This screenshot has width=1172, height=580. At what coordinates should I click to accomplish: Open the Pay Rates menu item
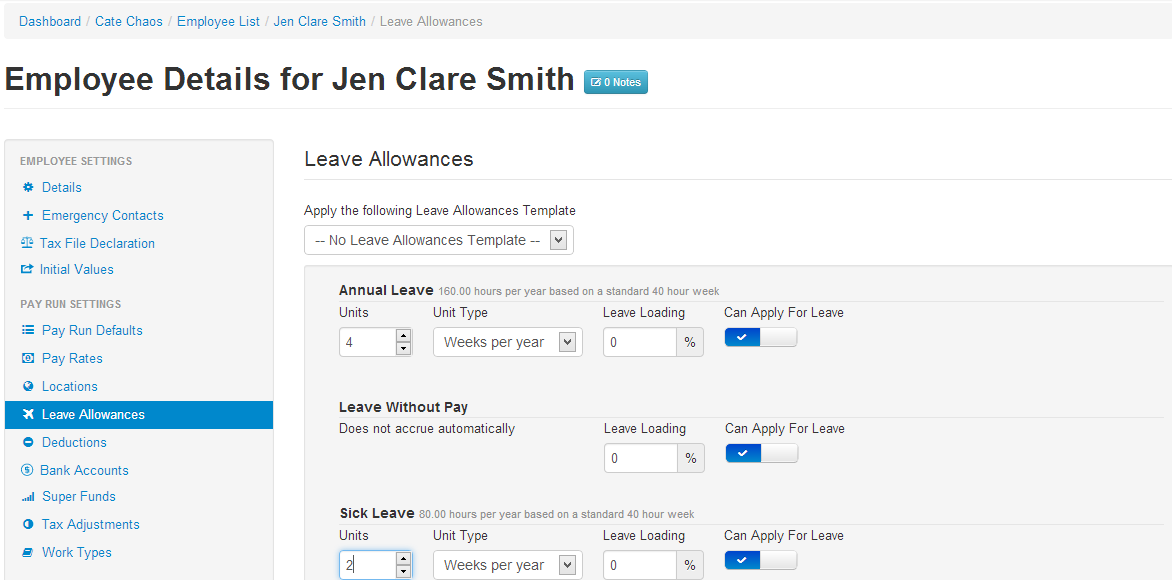point(72,359)
